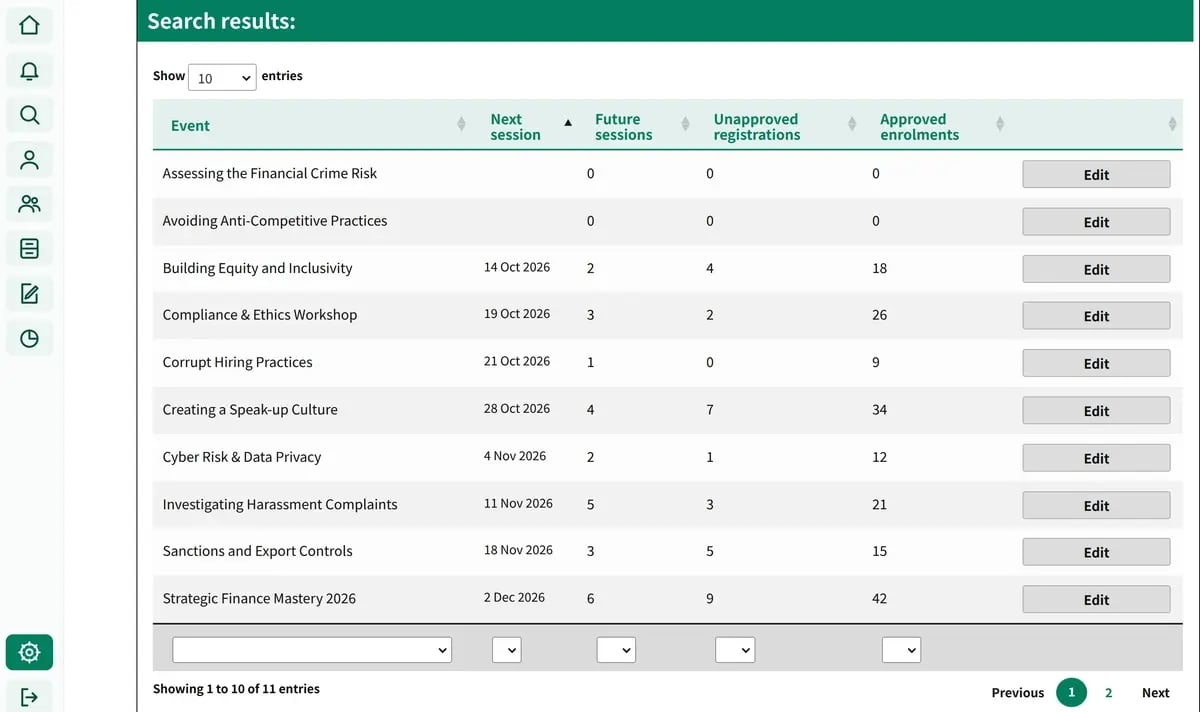
Task: Edit Sanctions and Export Controls event
Action: [1096, 552]
